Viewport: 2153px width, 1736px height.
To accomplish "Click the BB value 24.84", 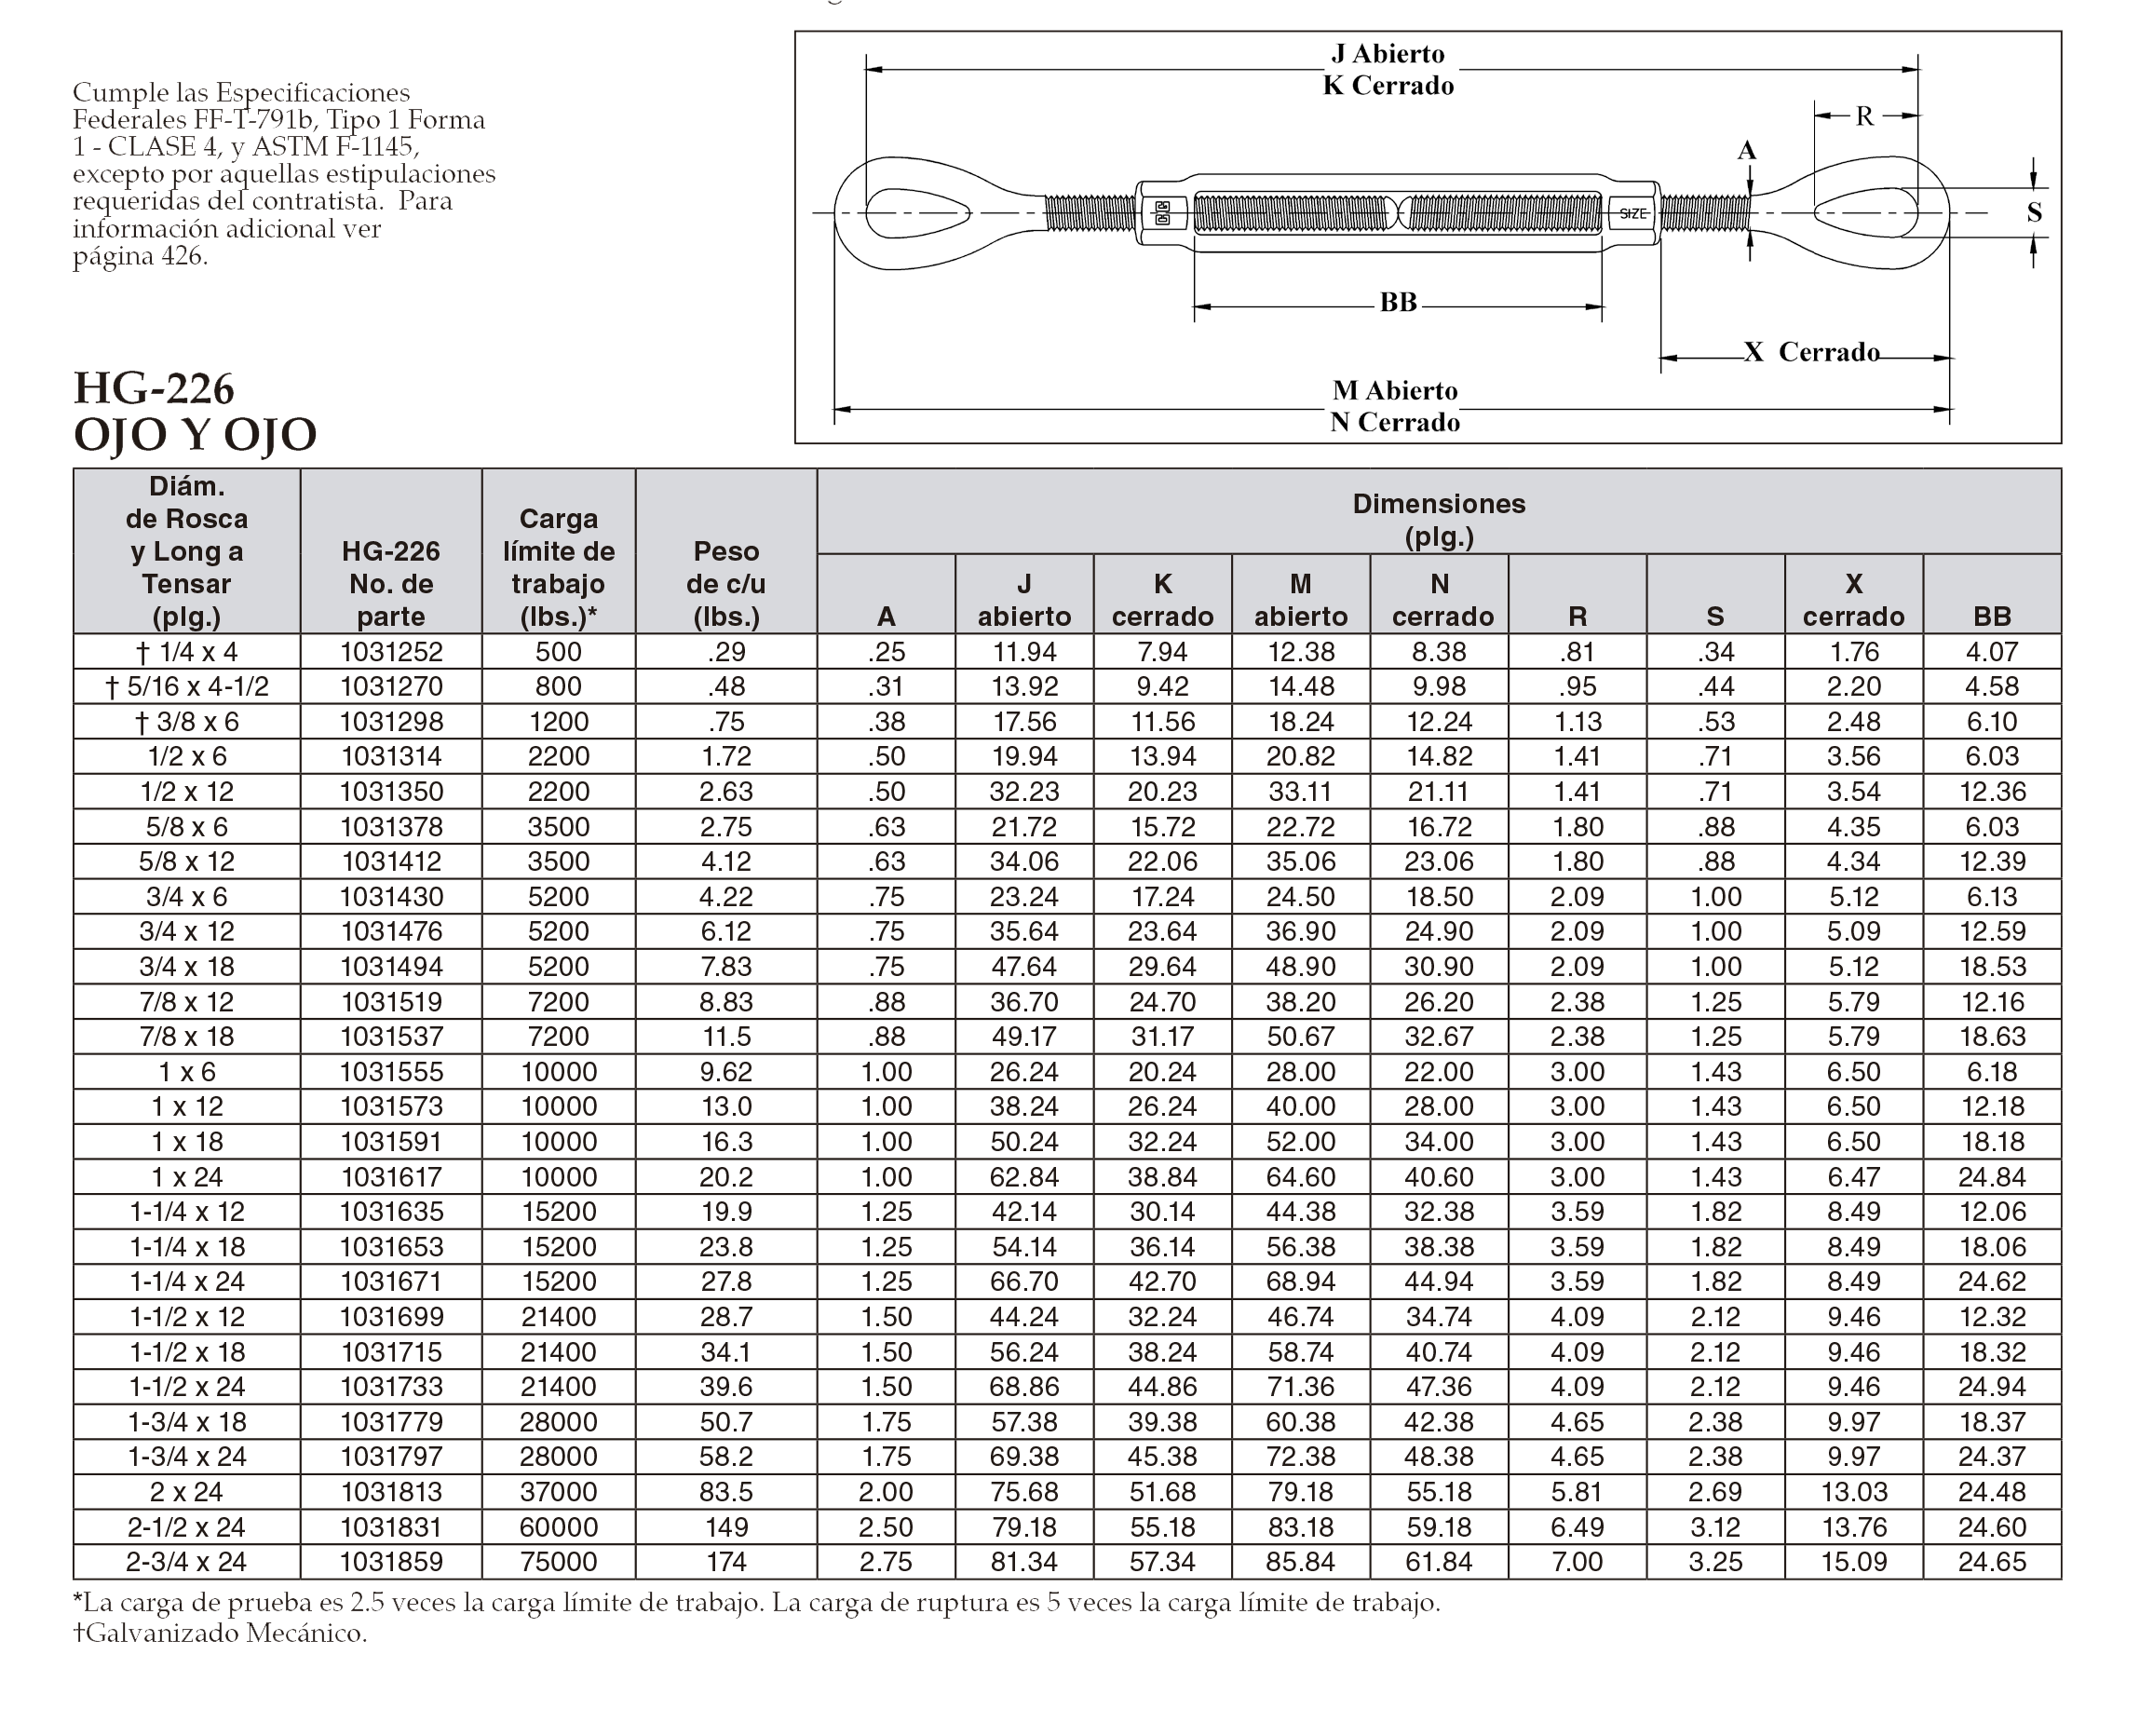I will point(1992,1177).
